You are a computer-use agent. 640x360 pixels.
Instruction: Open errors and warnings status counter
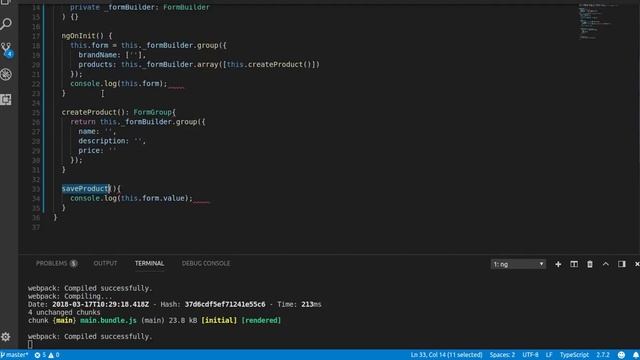pyautogui.click(x=47, y=355)
